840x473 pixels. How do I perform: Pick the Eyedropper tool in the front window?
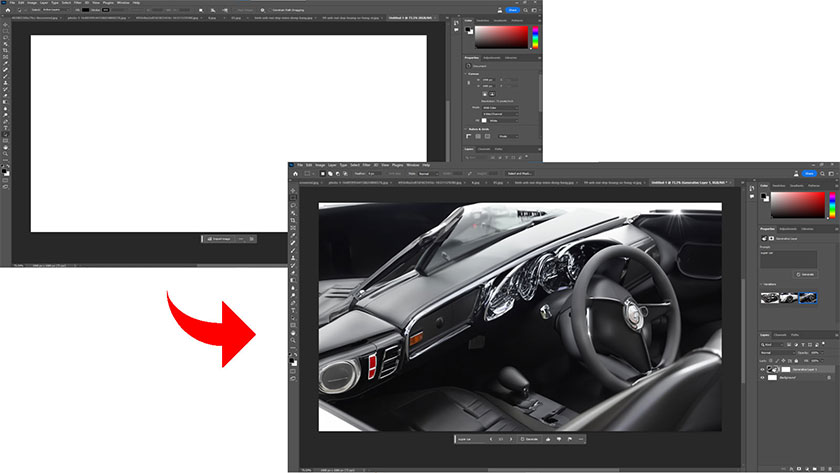293,236
